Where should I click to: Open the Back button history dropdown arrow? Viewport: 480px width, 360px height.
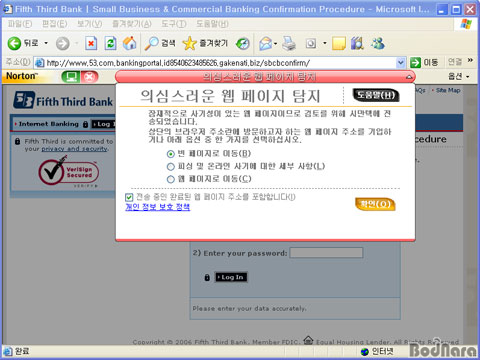click(x=46, y=43)
